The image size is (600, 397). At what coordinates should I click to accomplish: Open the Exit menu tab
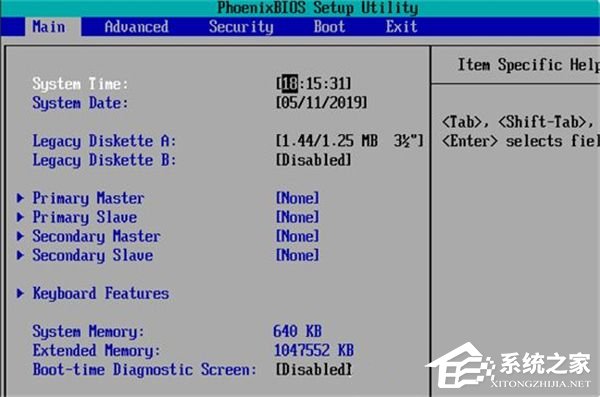click(401, 27)
